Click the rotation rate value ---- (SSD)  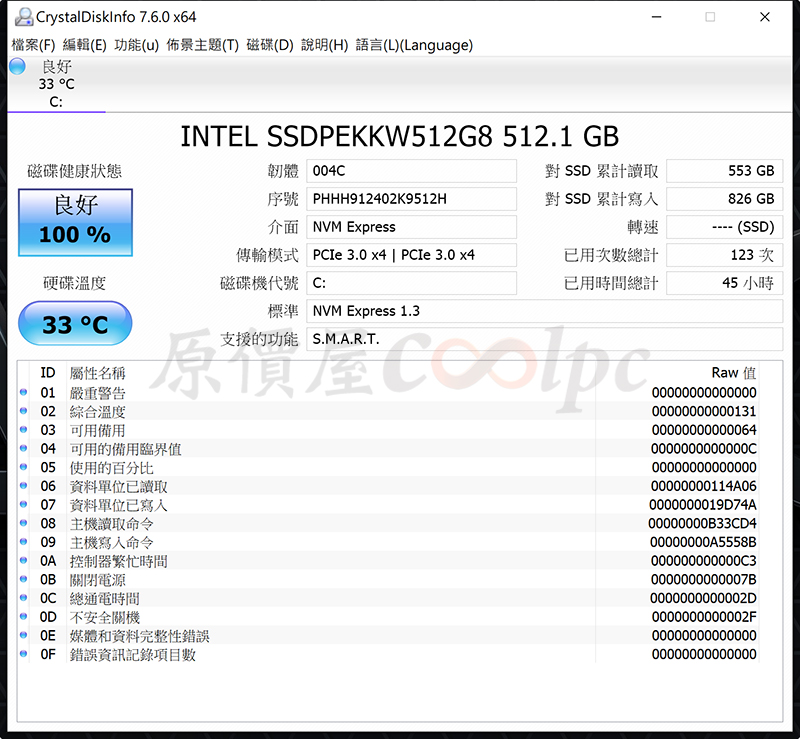[724, 227]
